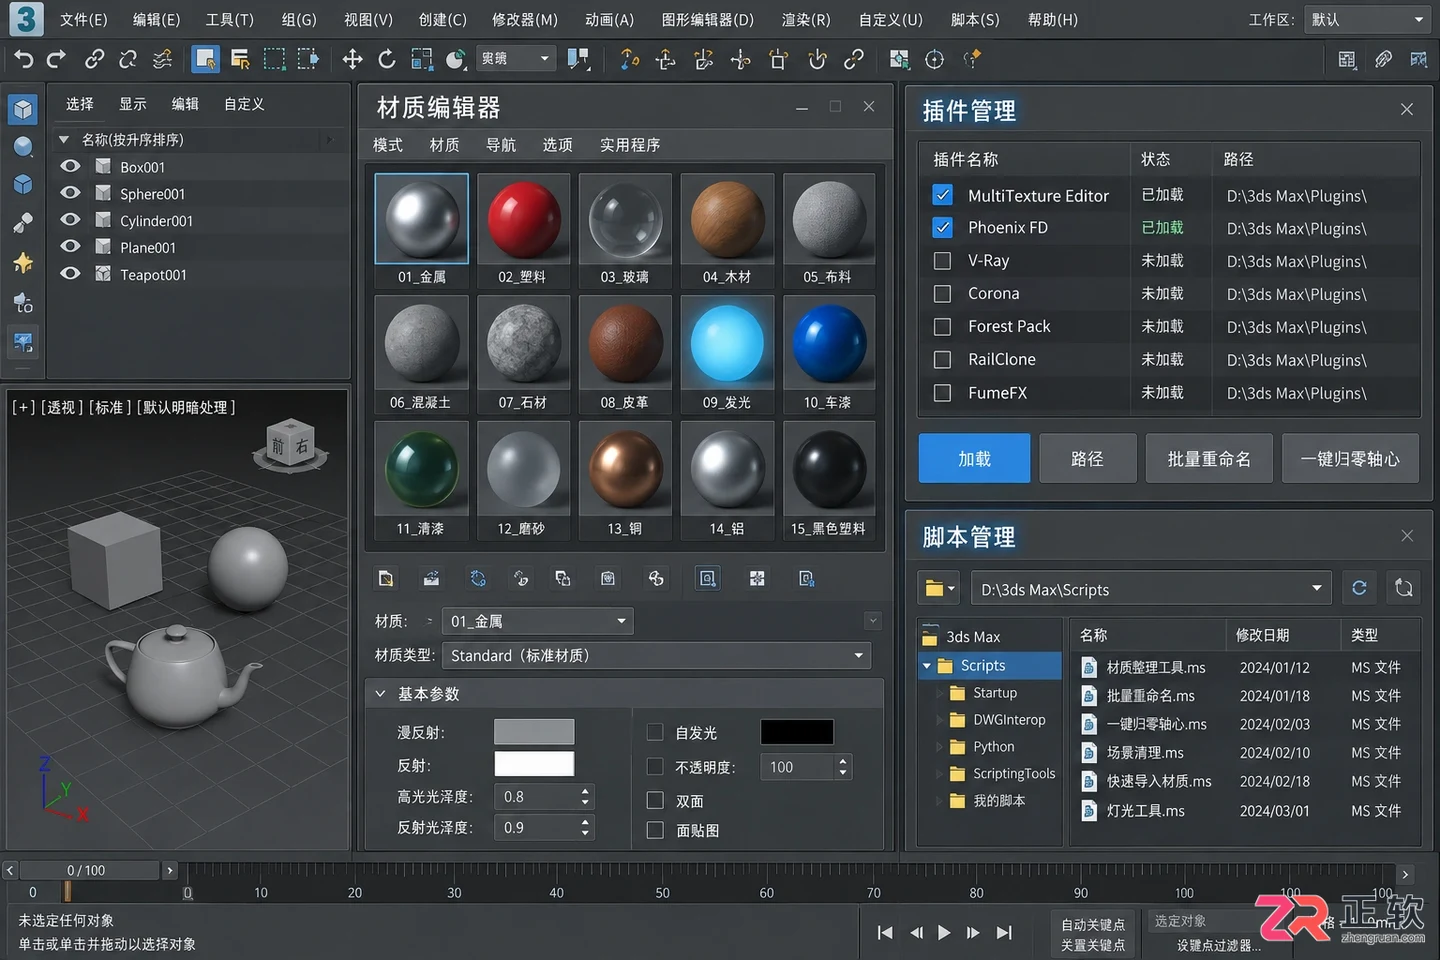
Task: Open the 材质 name dropdown
Action: point(538,621)
